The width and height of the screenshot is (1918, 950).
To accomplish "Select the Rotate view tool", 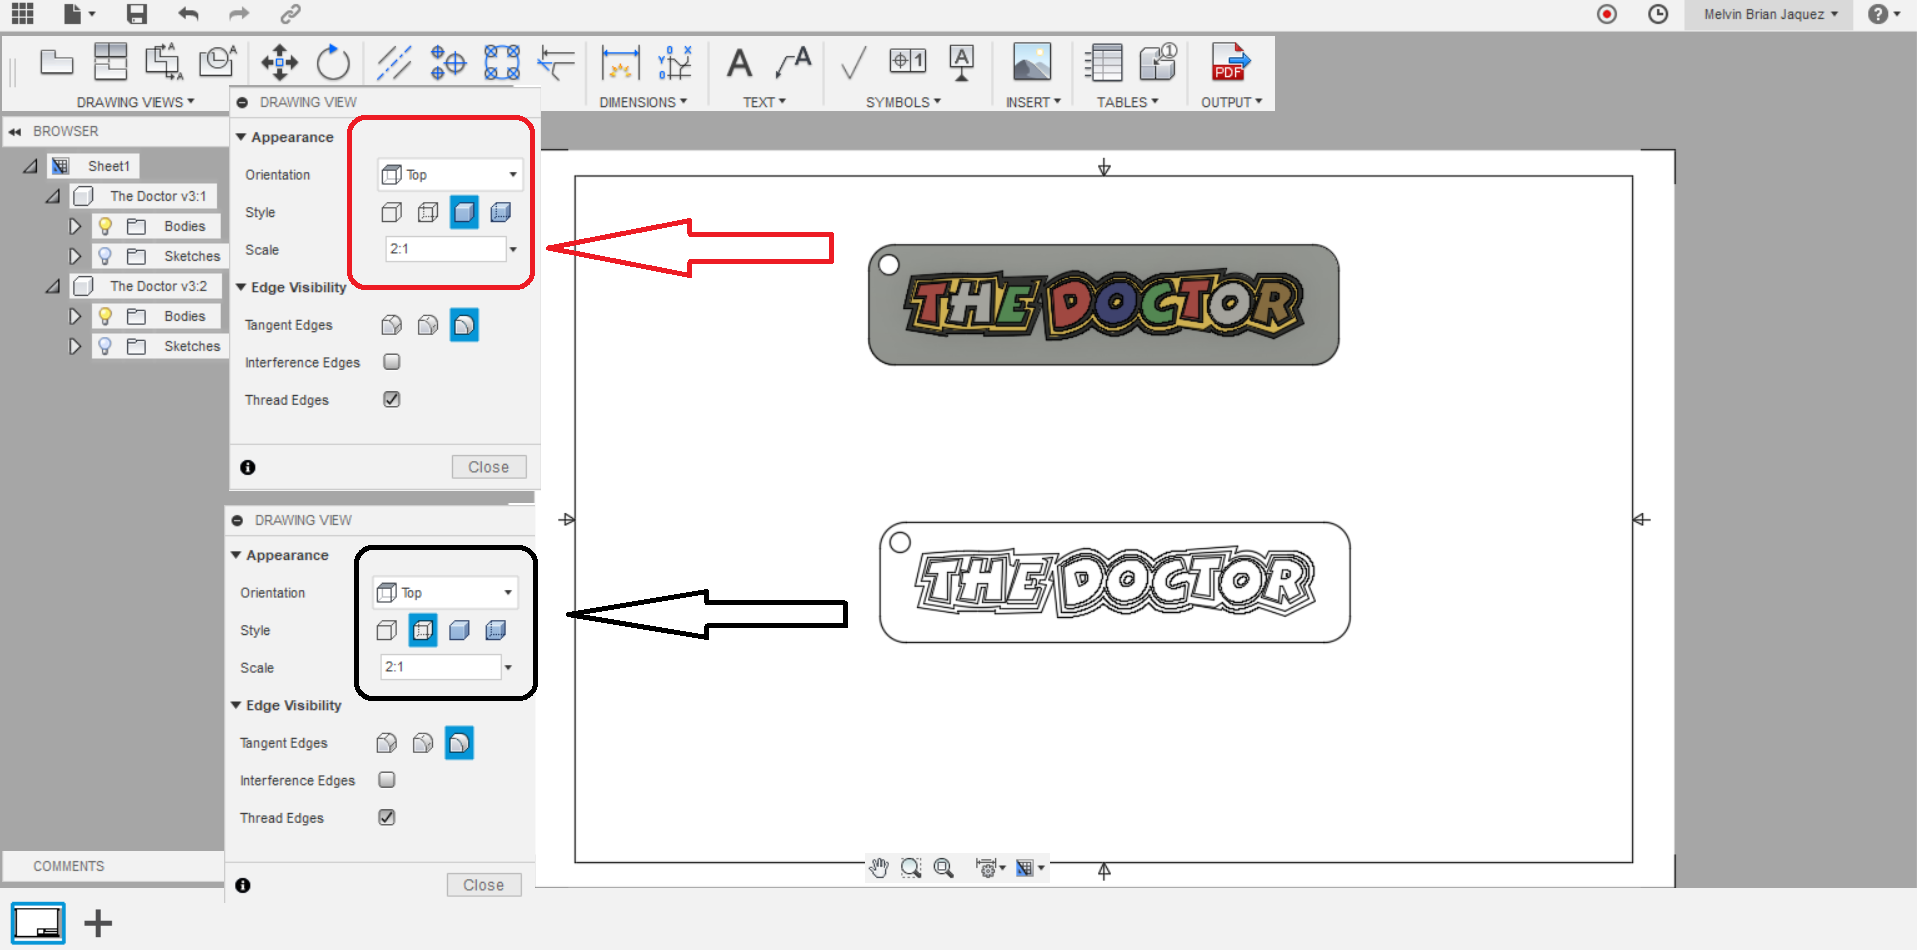I will pyautogui.click(x=333, y=62).
